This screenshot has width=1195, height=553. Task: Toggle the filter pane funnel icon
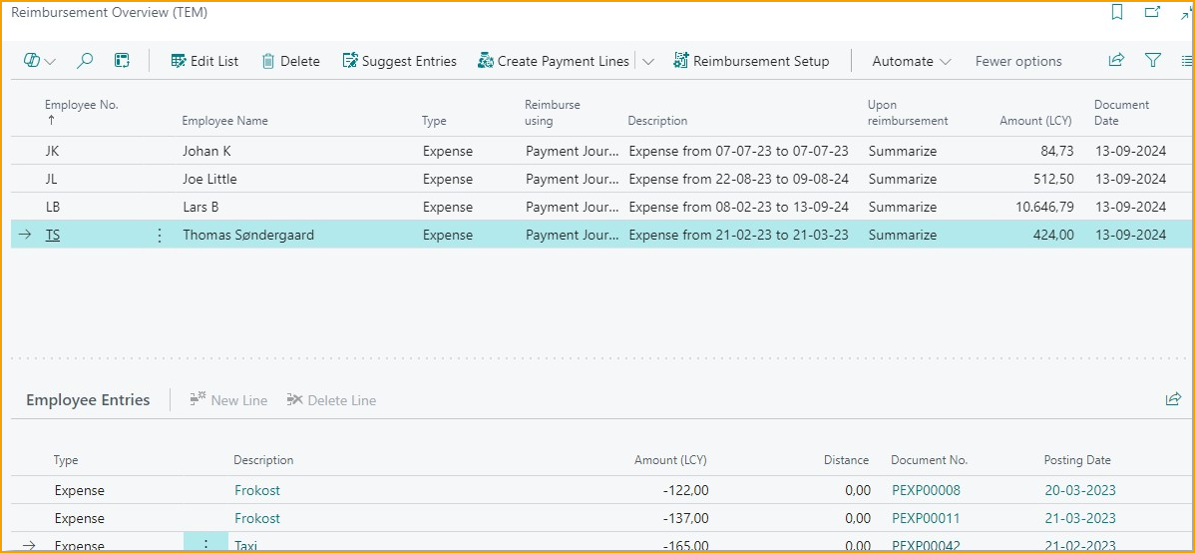[1153, 61]
